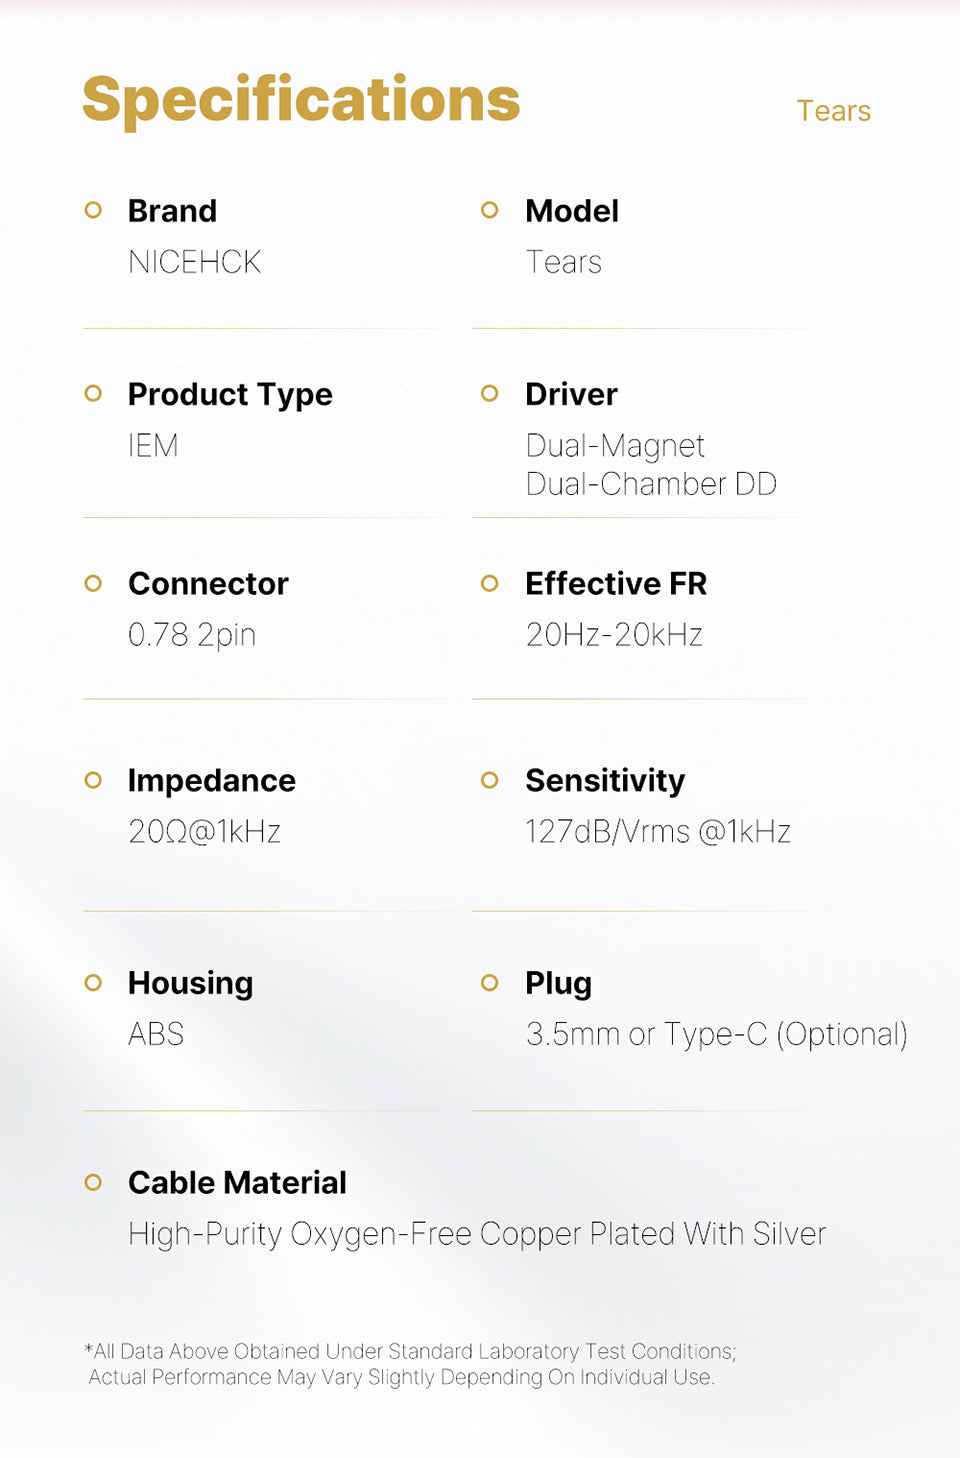Click the bullet circle beside Model
The width and height of the screenshot is (960, 1458).
[x=489, y=210]
